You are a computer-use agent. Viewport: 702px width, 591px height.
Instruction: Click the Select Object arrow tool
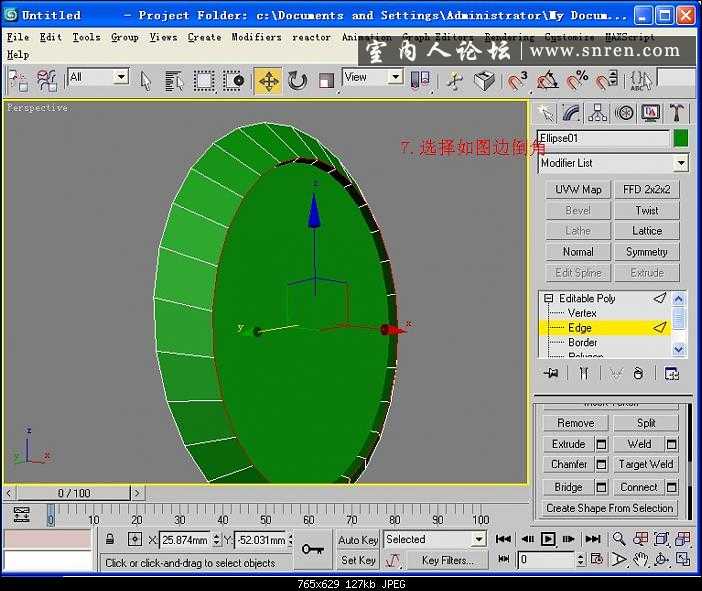[x=146, y=81]
